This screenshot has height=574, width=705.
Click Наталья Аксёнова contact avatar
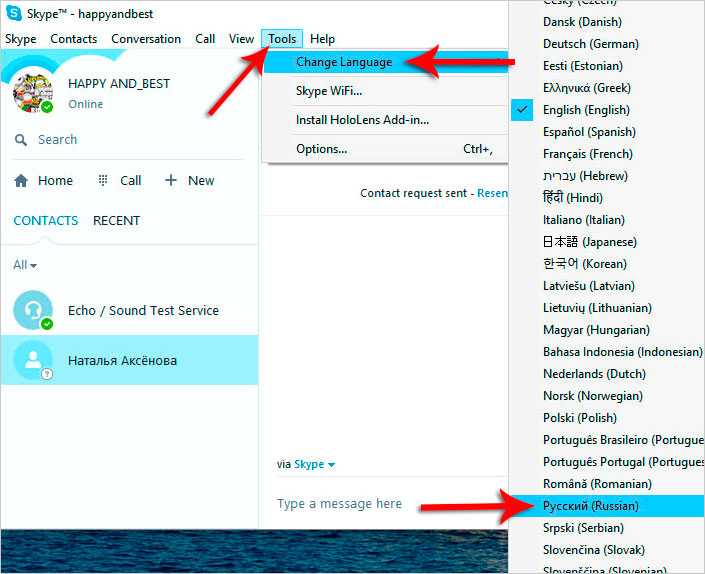pos(33,360)
